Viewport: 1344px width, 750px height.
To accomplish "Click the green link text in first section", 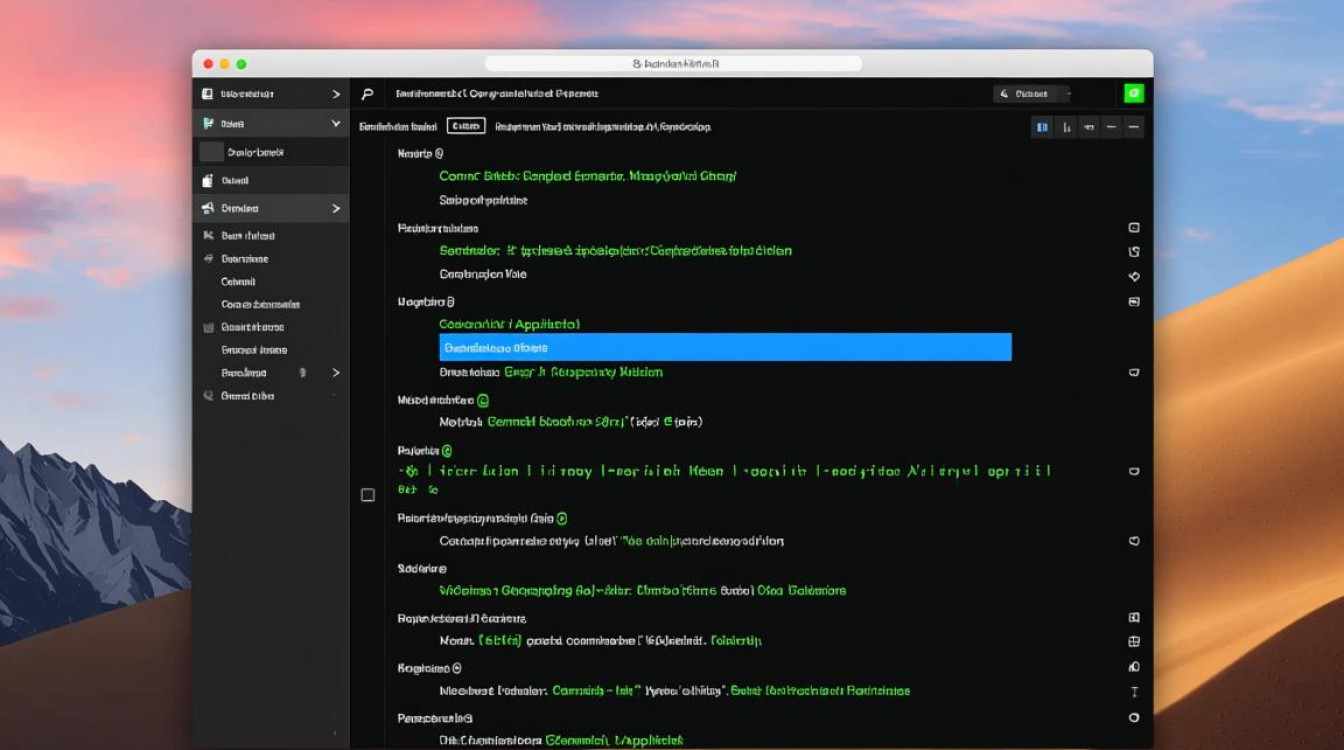I will click(587, 176).
